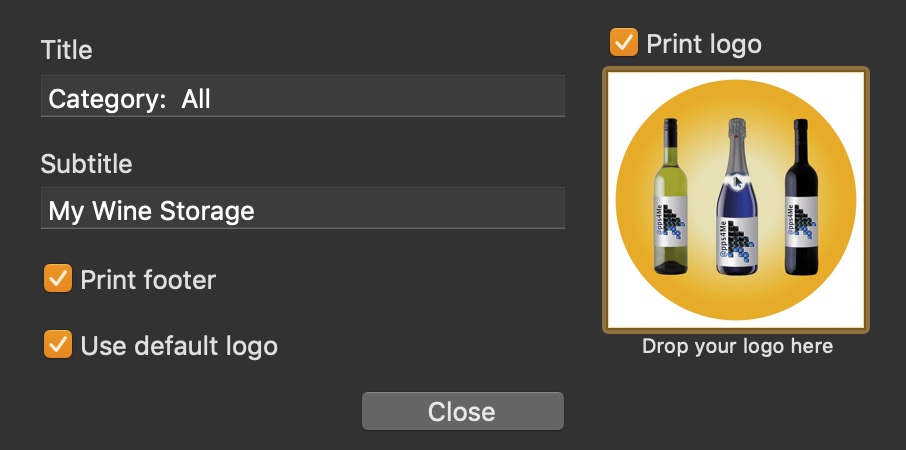Uncheck the Print logo checkbox
906x450 pixels.
coord(623,43)
